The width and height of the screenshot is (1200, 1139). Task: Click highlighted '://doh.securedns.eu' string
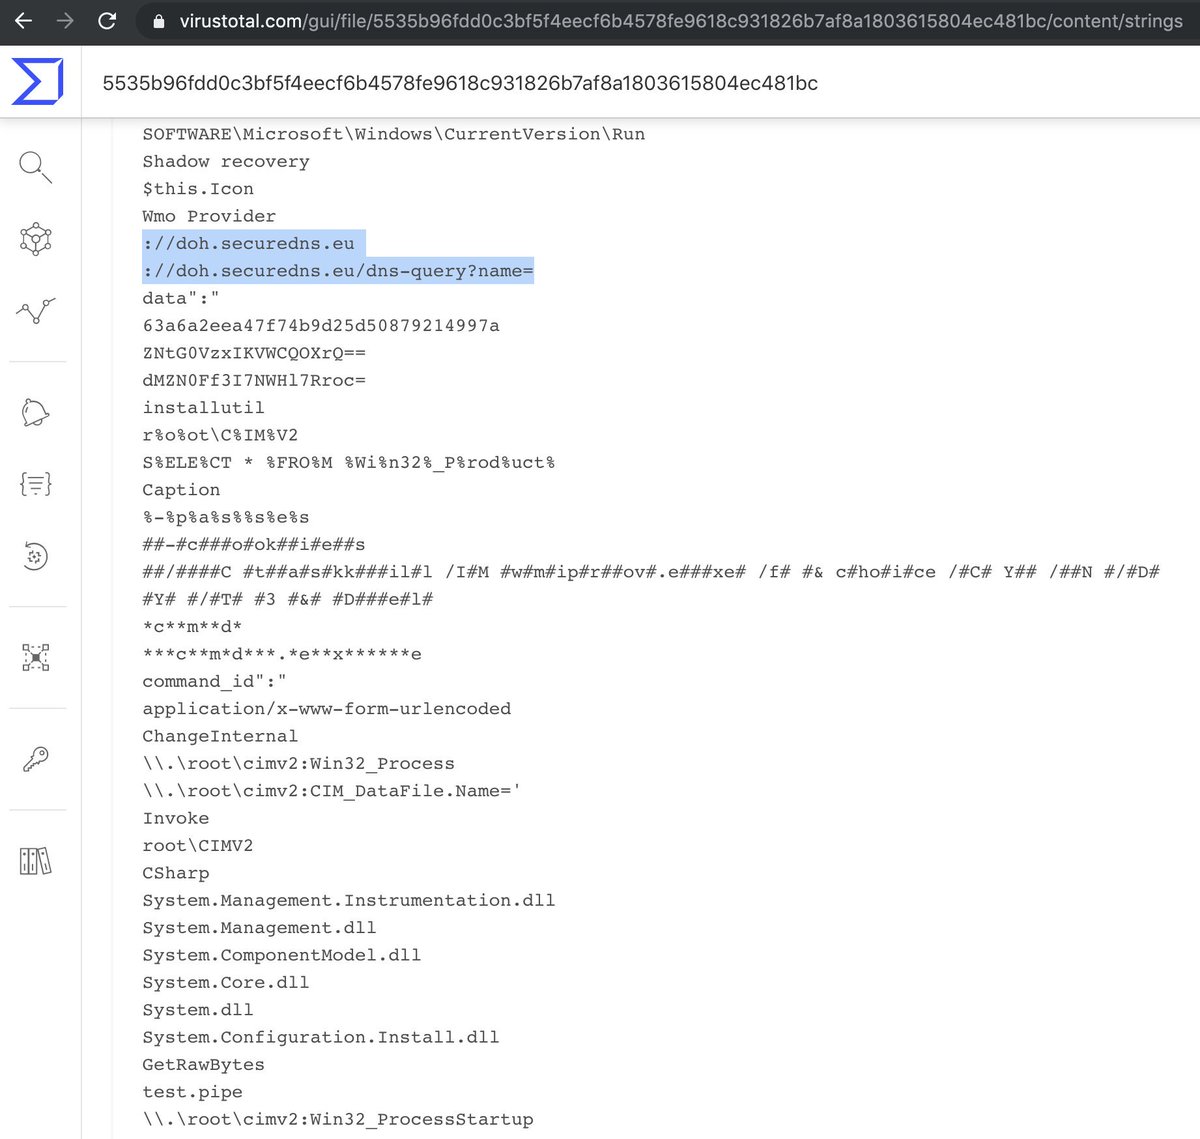(248, 243)
